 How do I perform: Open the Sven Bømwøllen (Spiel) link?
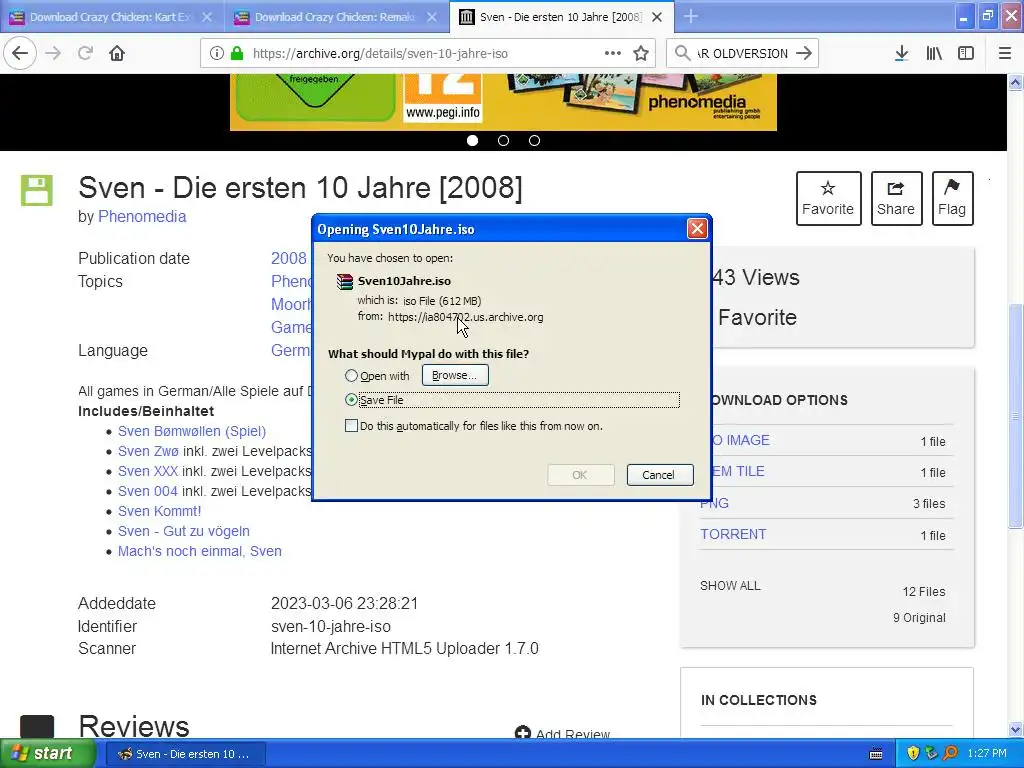coord(192,431)
